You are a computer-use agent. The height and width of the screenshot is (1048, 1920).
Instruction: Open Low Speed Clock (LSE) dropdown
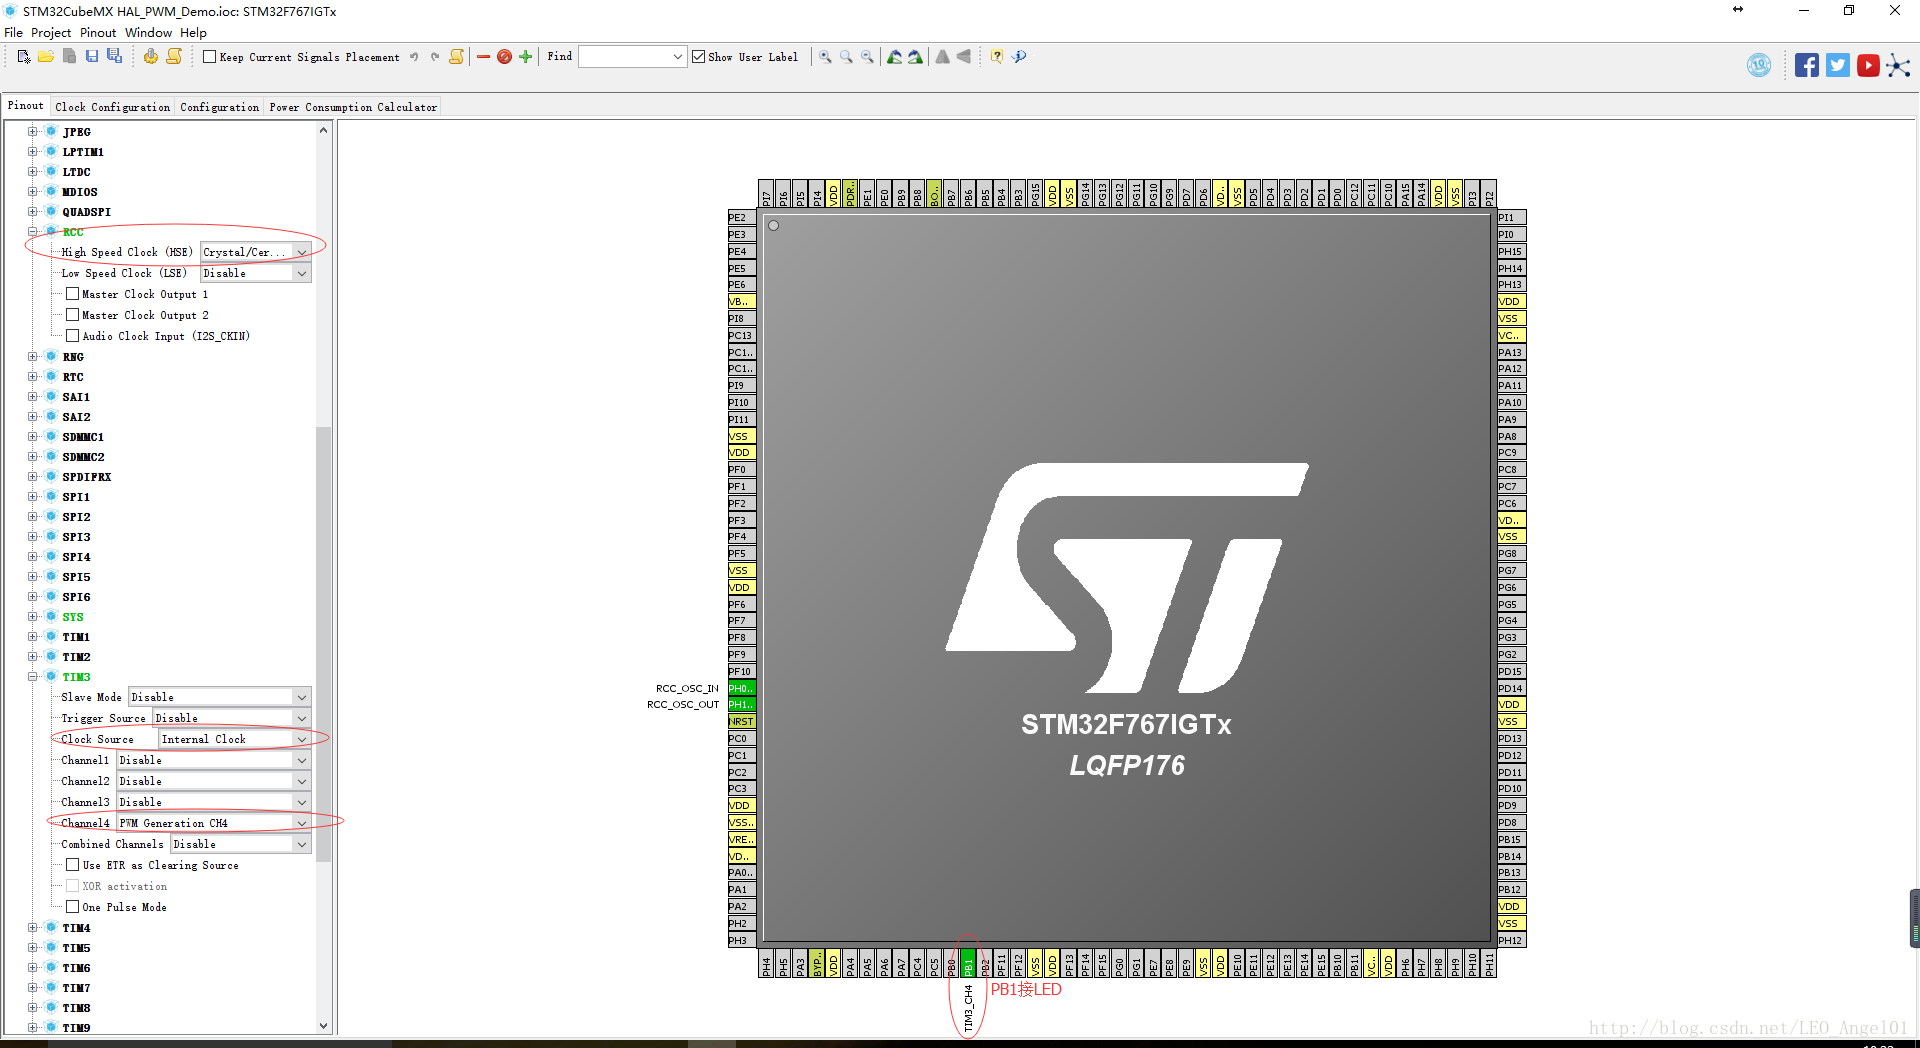pos(256,273)
